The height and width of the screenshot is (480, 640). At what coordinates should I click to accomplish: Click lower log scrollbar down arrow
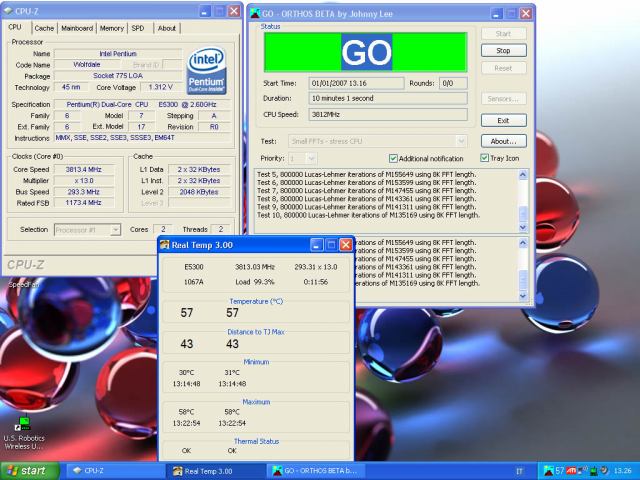[523, 296]
